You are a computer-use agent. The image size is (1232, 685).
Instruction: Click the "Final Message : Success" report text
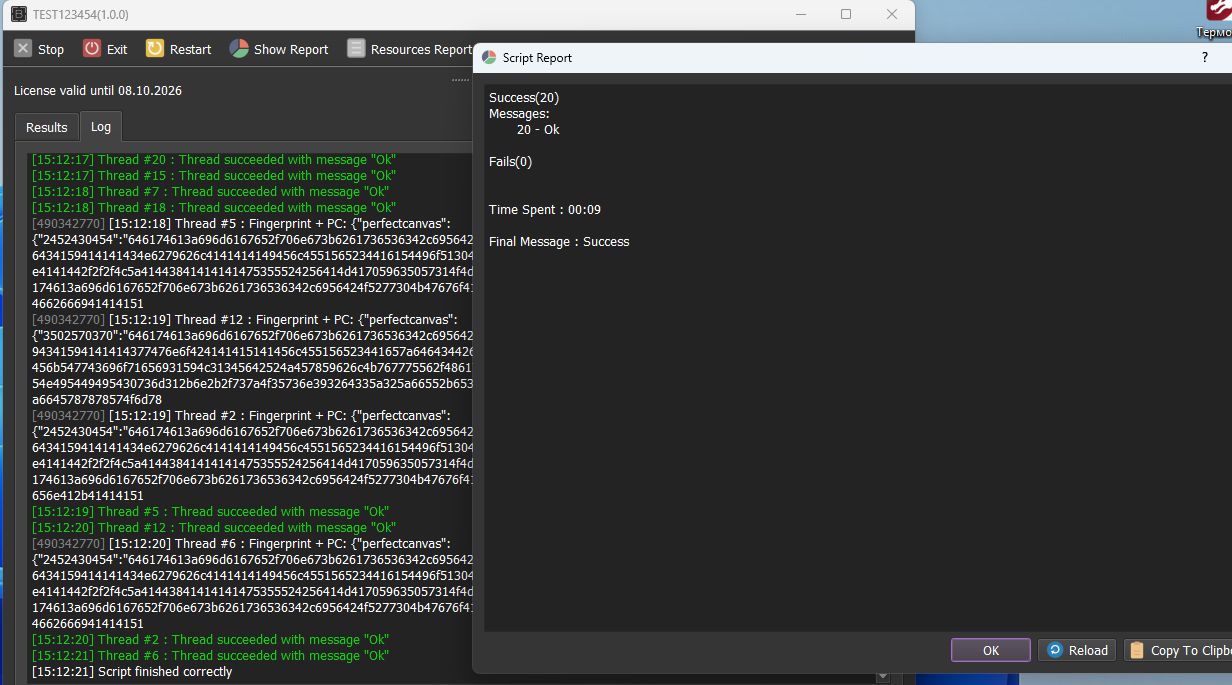coord(559,242)
